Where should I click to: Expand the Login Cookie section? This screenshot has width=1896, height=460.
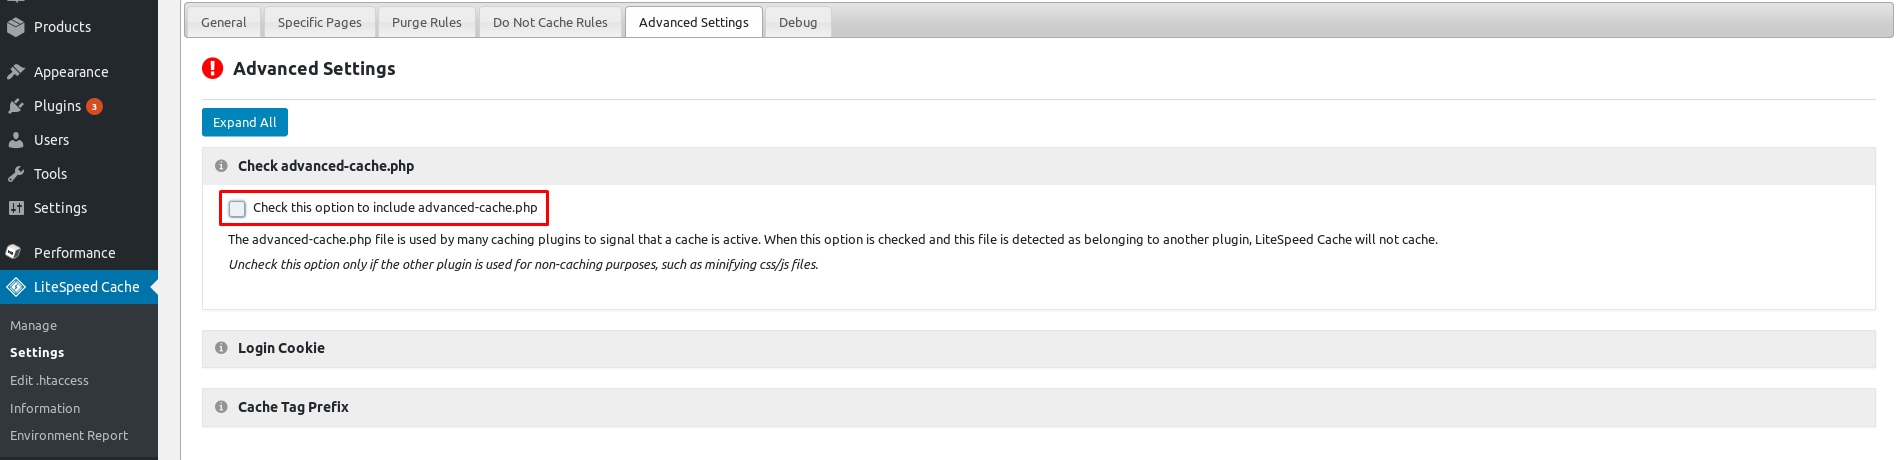[x=1038, y=349]
